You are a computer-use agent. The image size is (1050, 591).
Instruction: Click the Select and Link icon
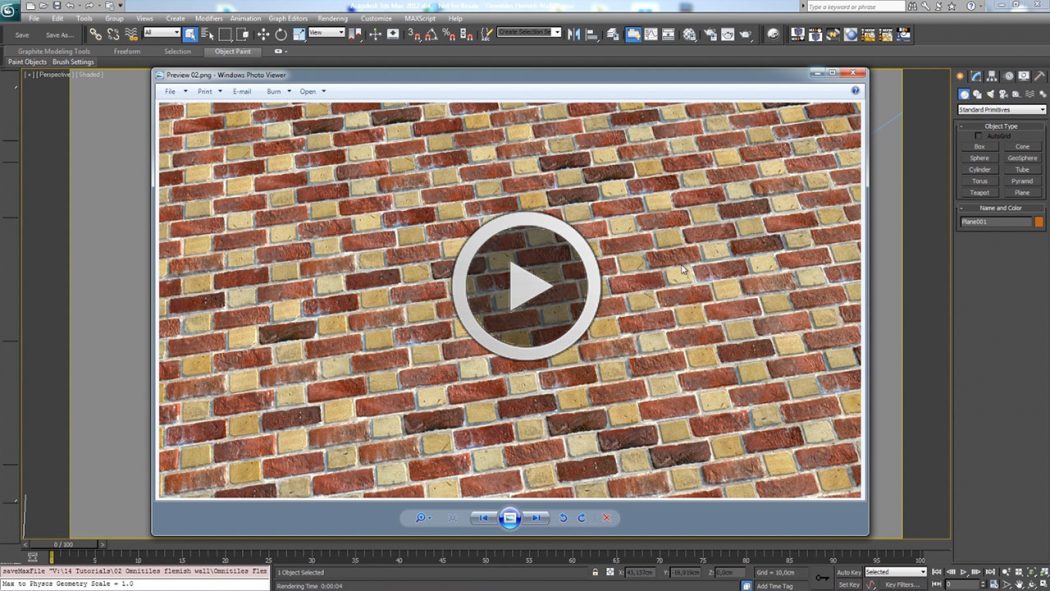[95, 34]
